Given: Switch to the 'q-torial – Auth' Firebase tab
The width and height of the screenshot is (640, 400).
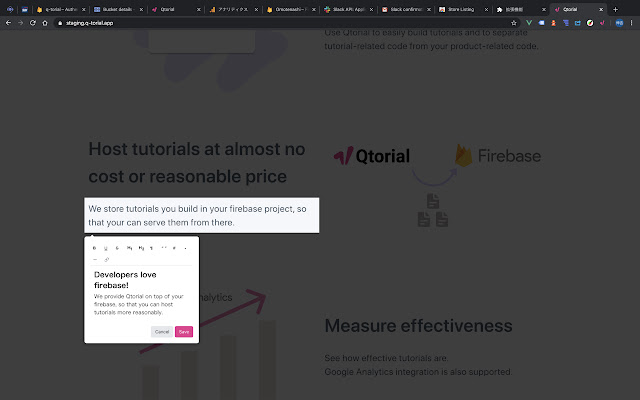Looking at the screenshot, I should pyautogui.click(x=61, y=9).
